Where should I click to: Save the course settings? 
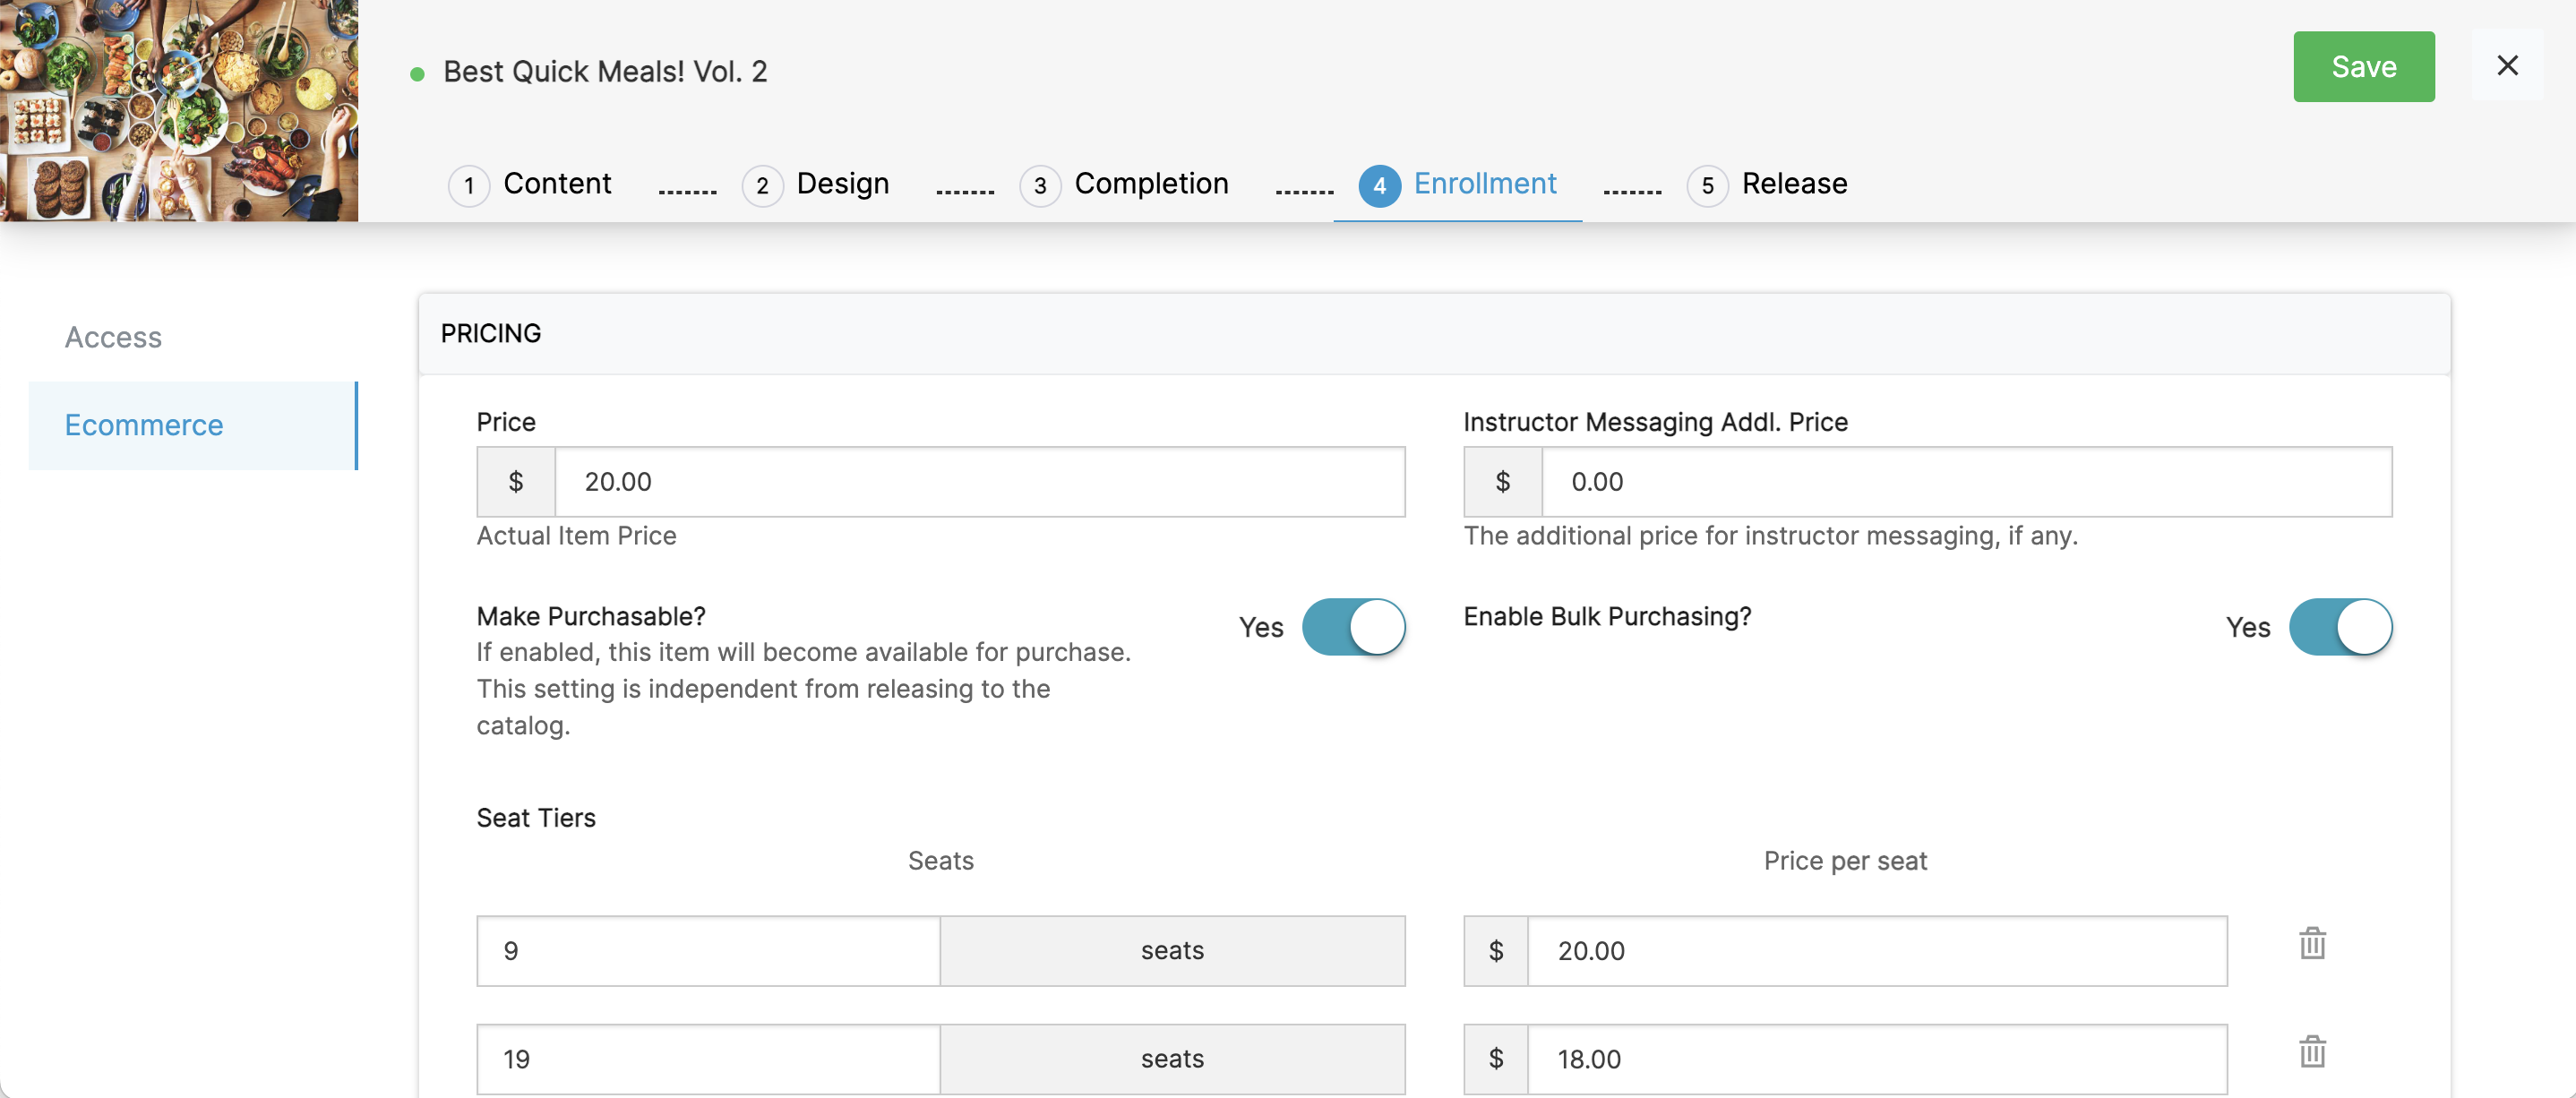2363,66
